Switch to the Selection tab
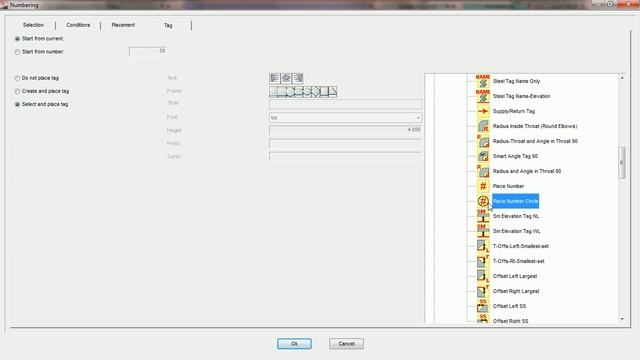The image size is (640, 360). click(x=33, y=25)
